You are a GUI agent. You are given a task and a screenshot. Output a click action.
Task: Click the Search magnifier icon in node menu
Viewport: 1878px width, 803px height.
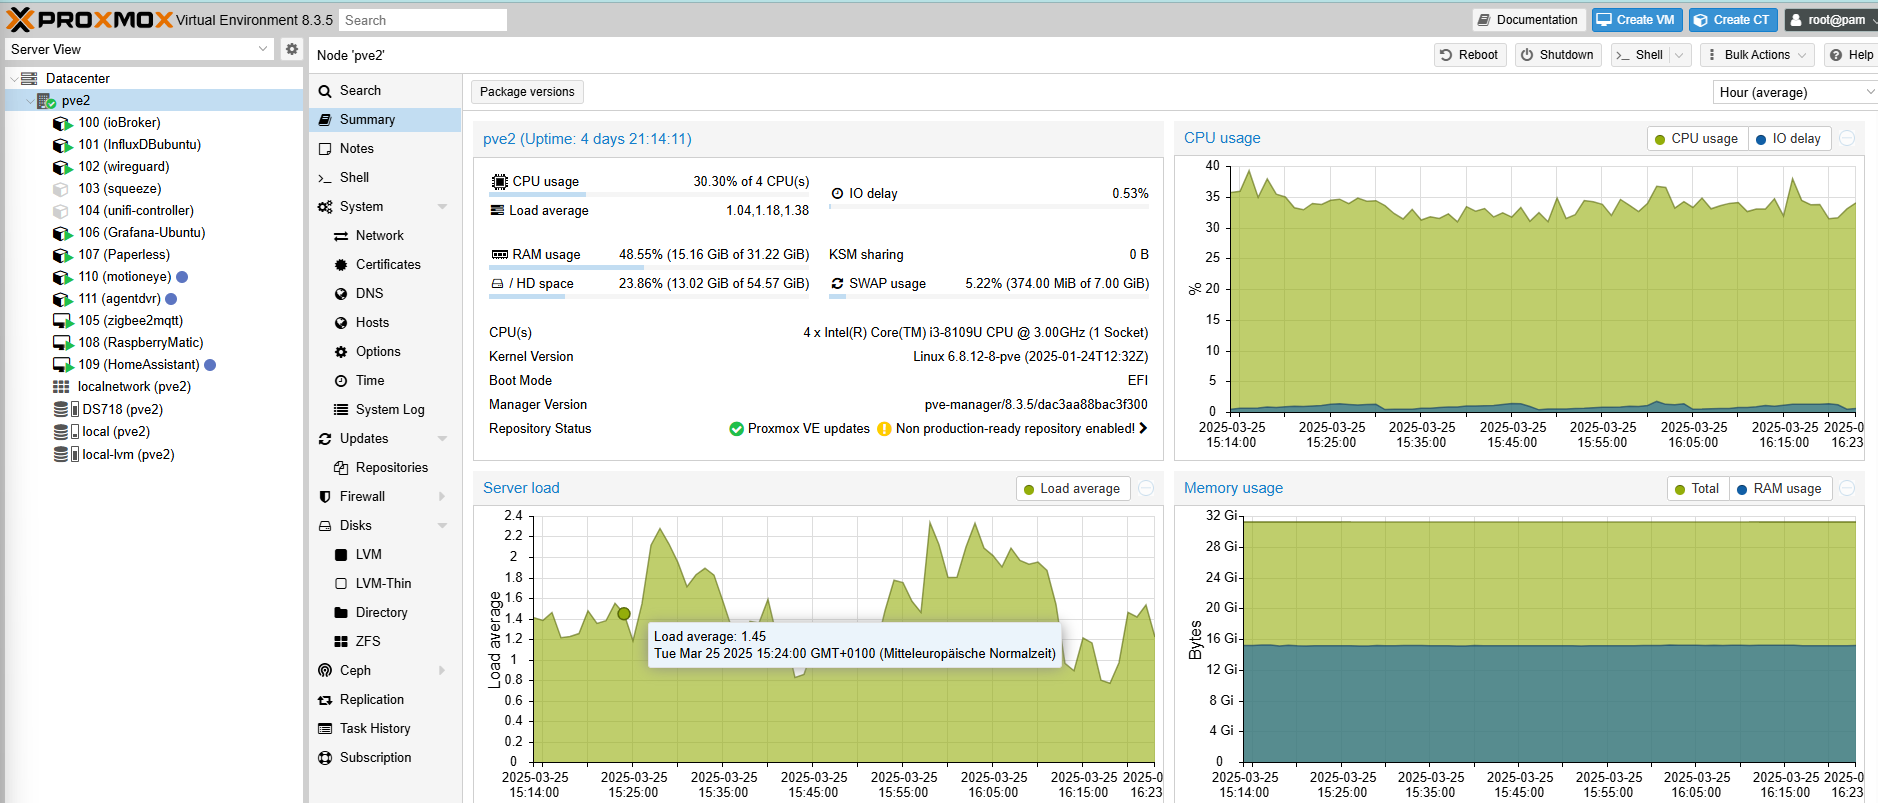(325, 91)
